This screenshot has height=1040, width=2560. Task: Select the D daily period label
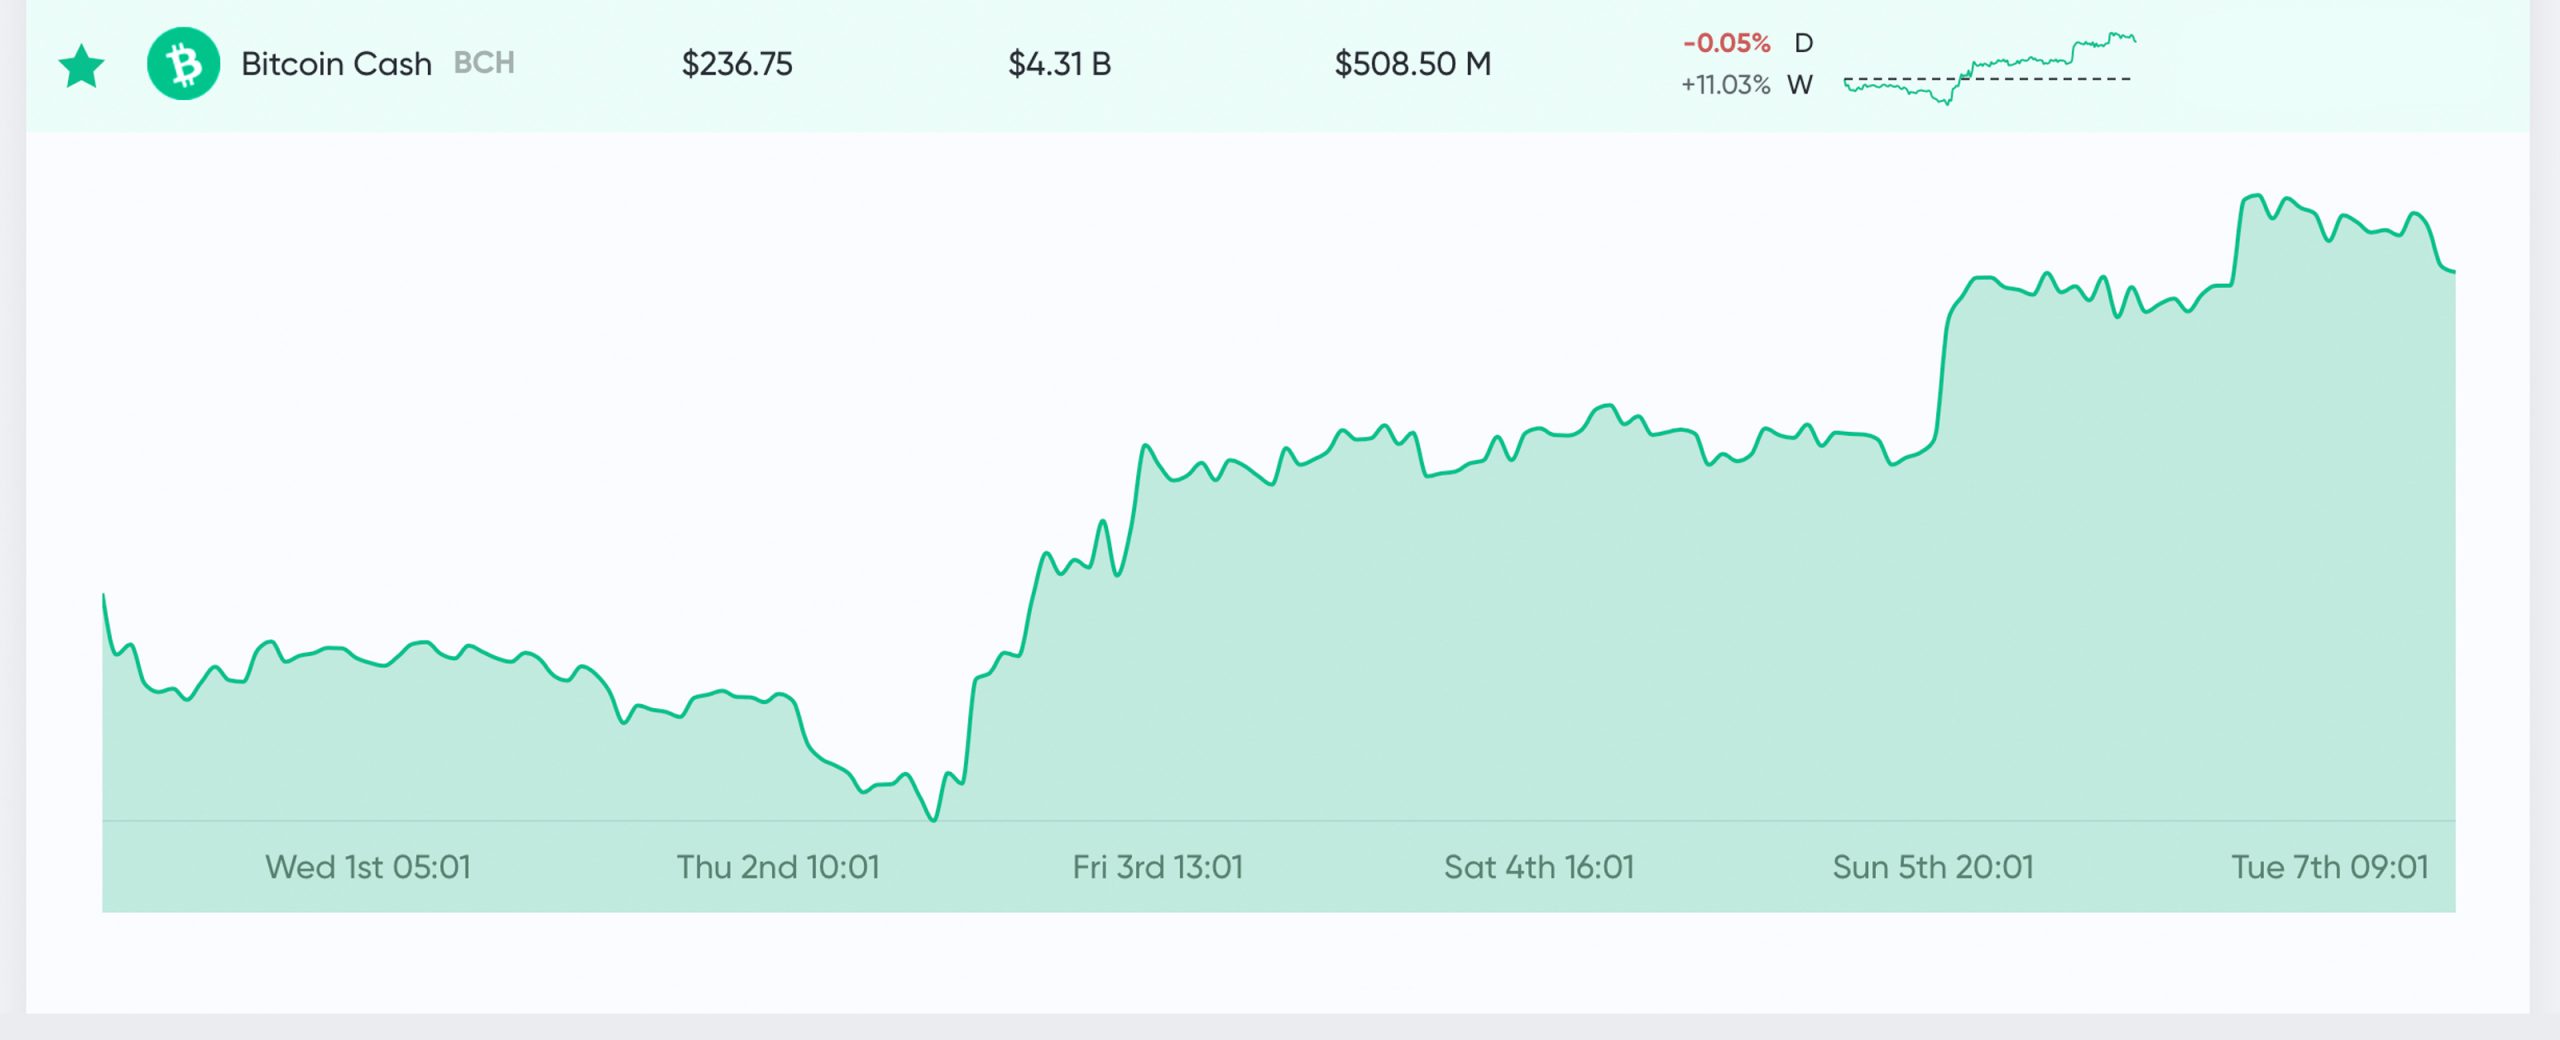(1803, 43)
